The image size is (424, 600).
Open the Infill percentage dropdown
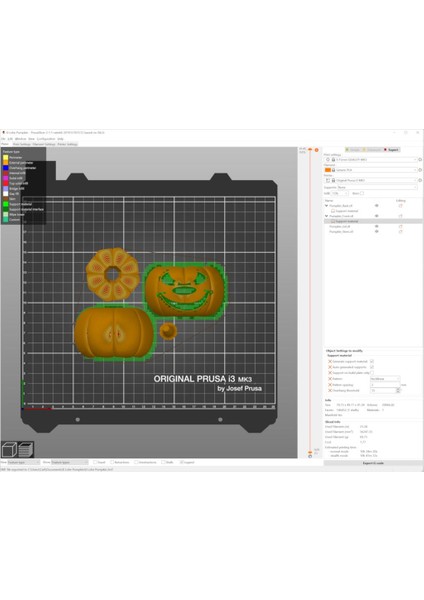tap(339, 193)
